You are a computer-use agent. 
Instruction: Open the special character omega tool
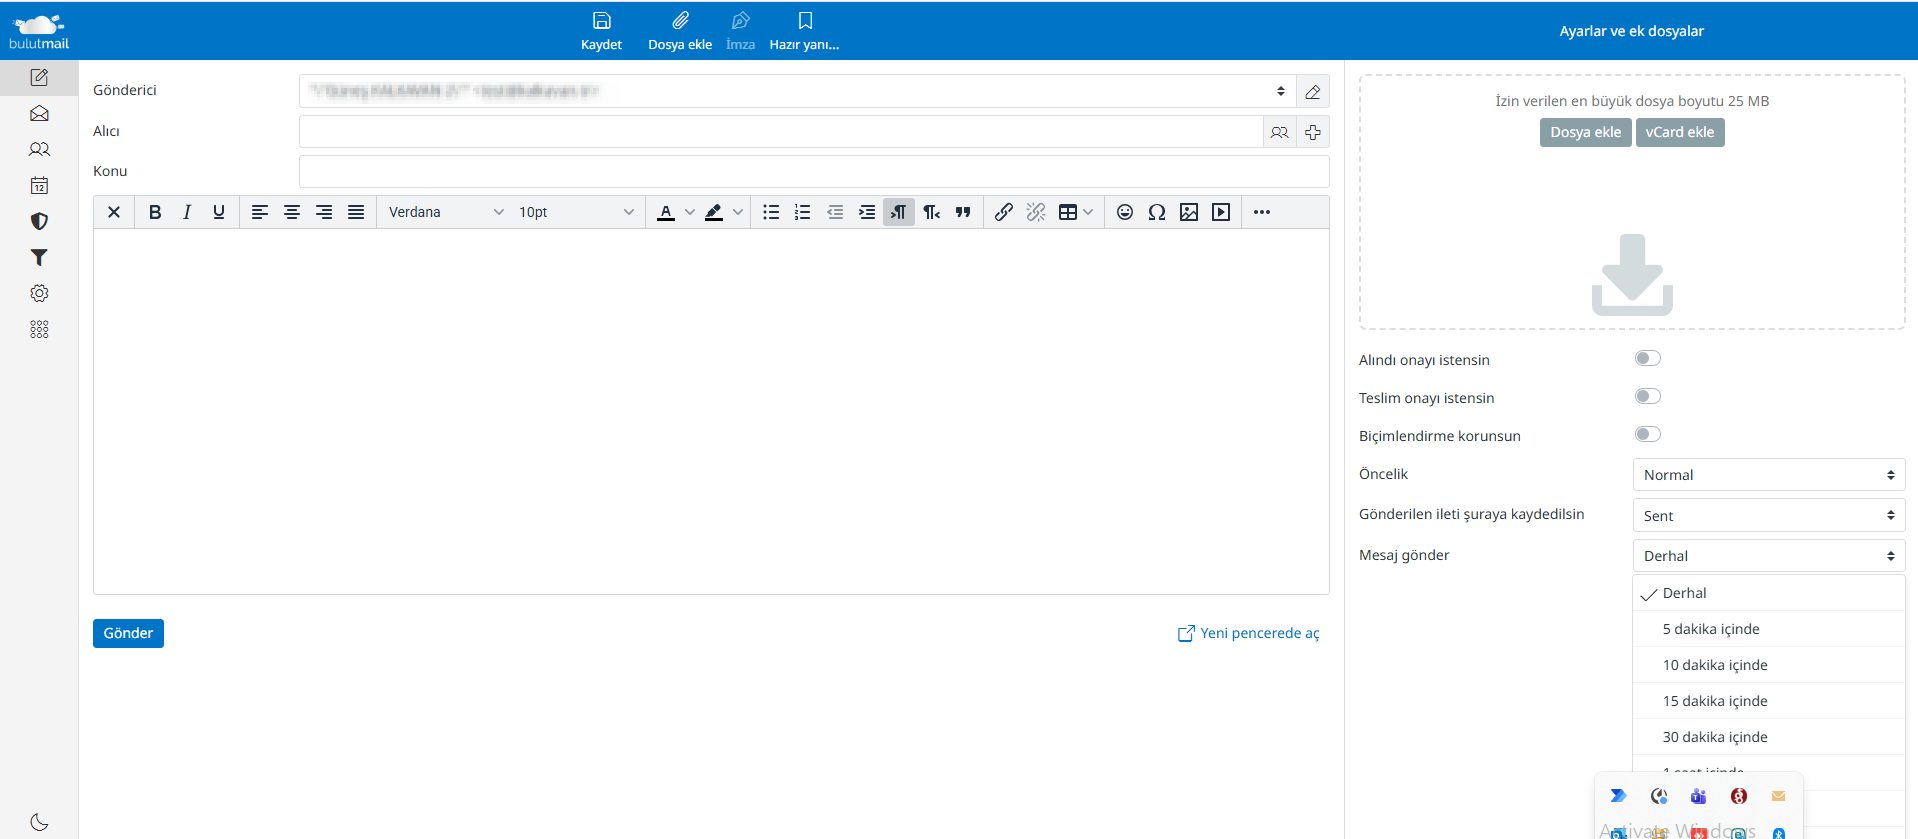tap(1157, 212)
